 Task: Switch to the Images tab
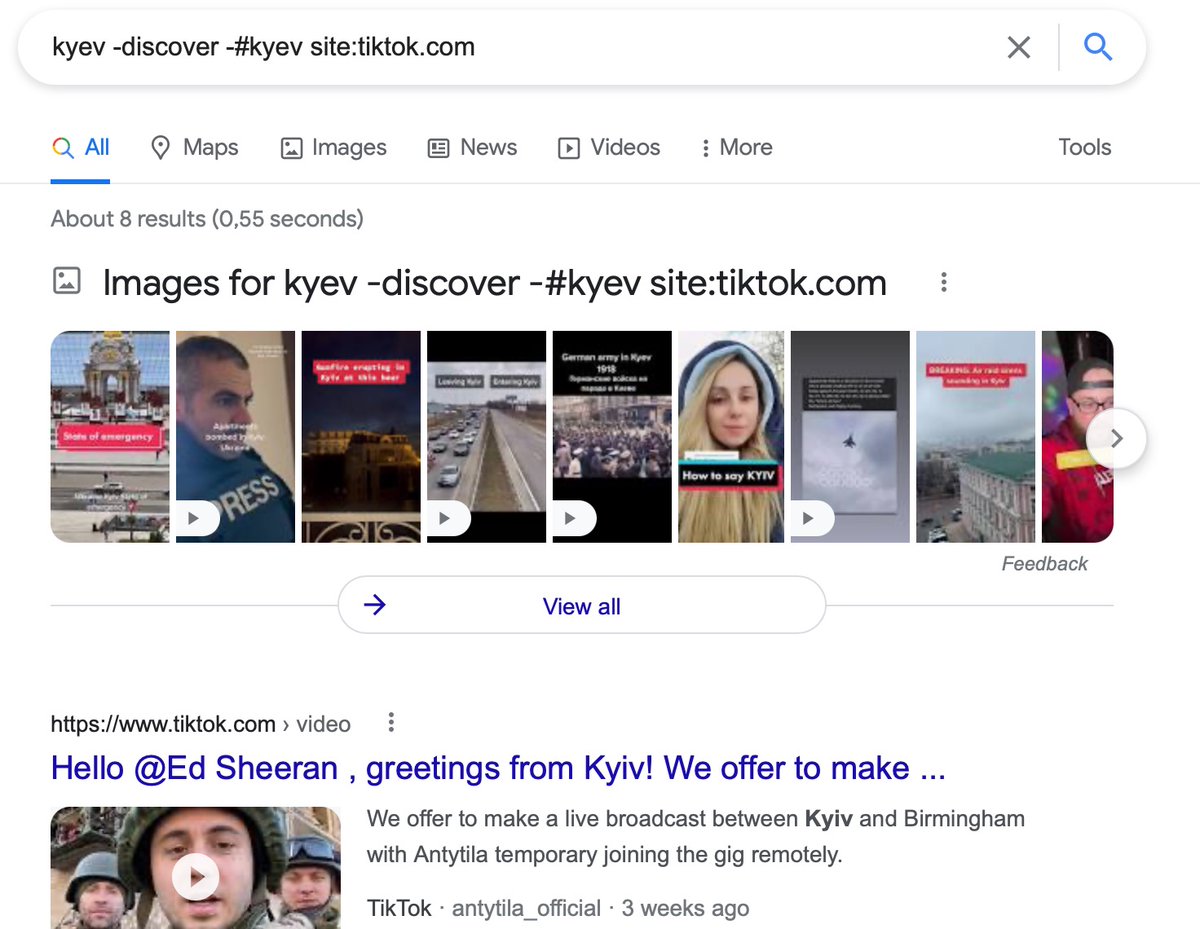pos(334,148)
